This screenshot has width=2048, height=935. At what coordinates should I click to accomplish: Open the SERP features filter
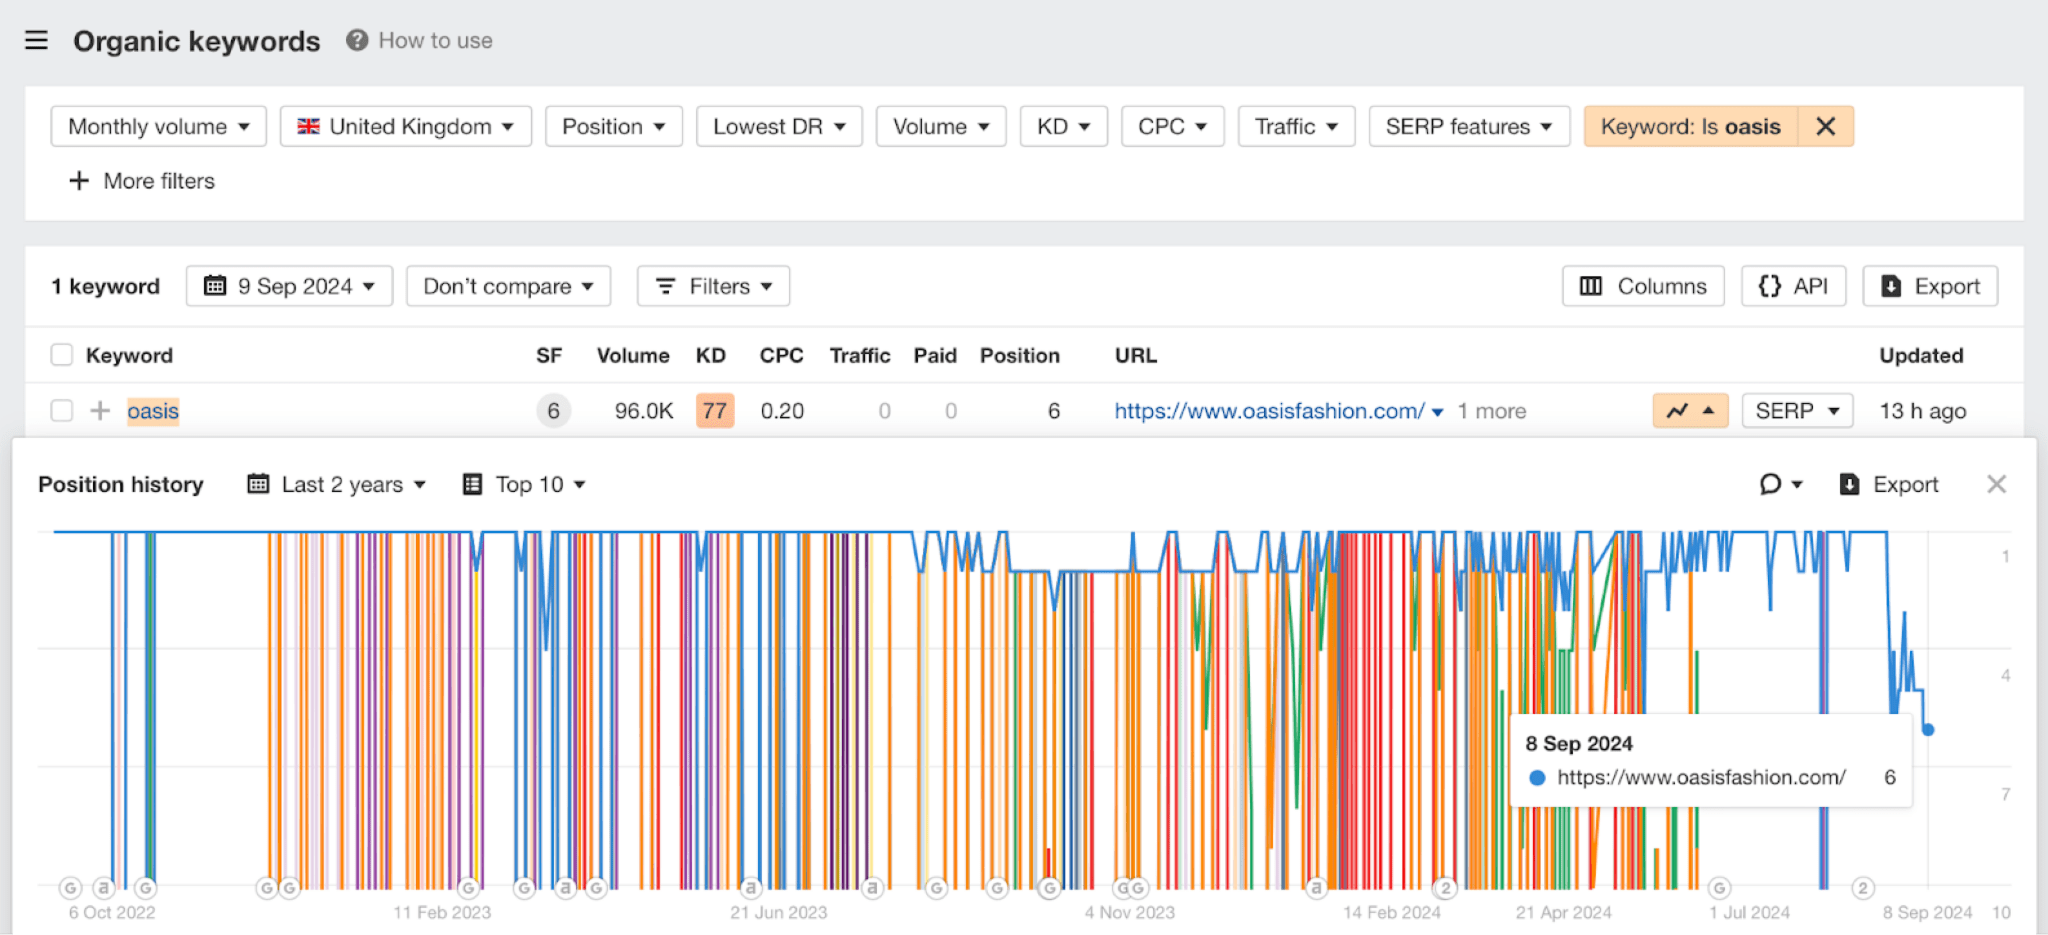point(1468,126)
